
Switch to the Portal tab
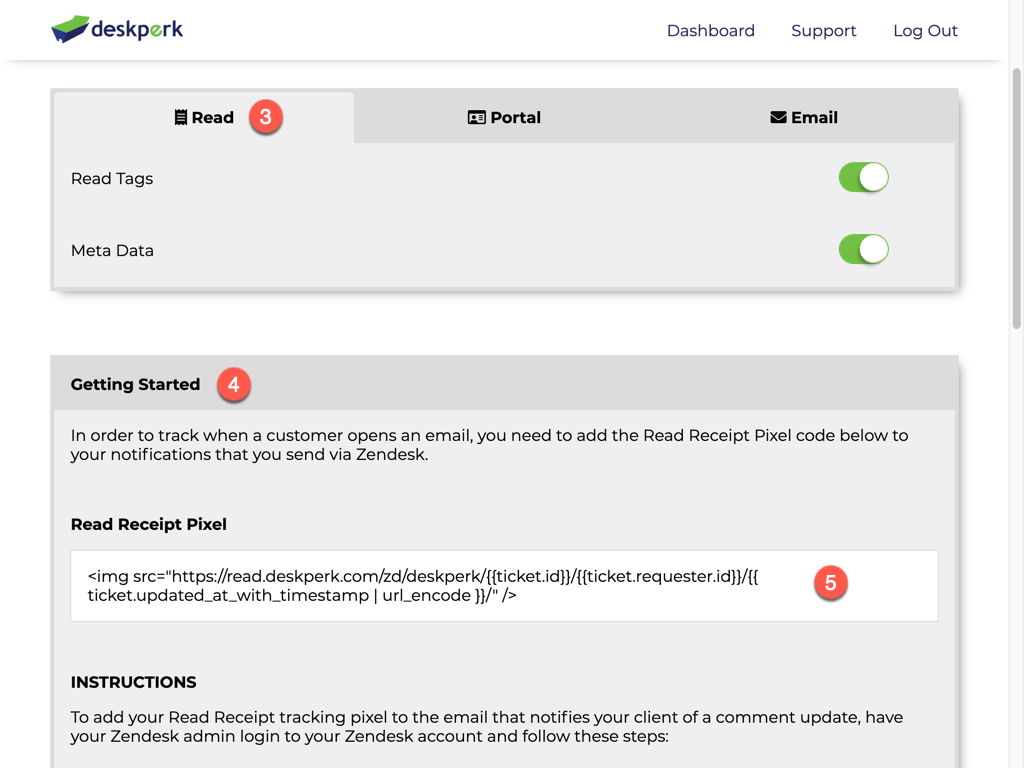pyautogui.click(x=504, y=118)
